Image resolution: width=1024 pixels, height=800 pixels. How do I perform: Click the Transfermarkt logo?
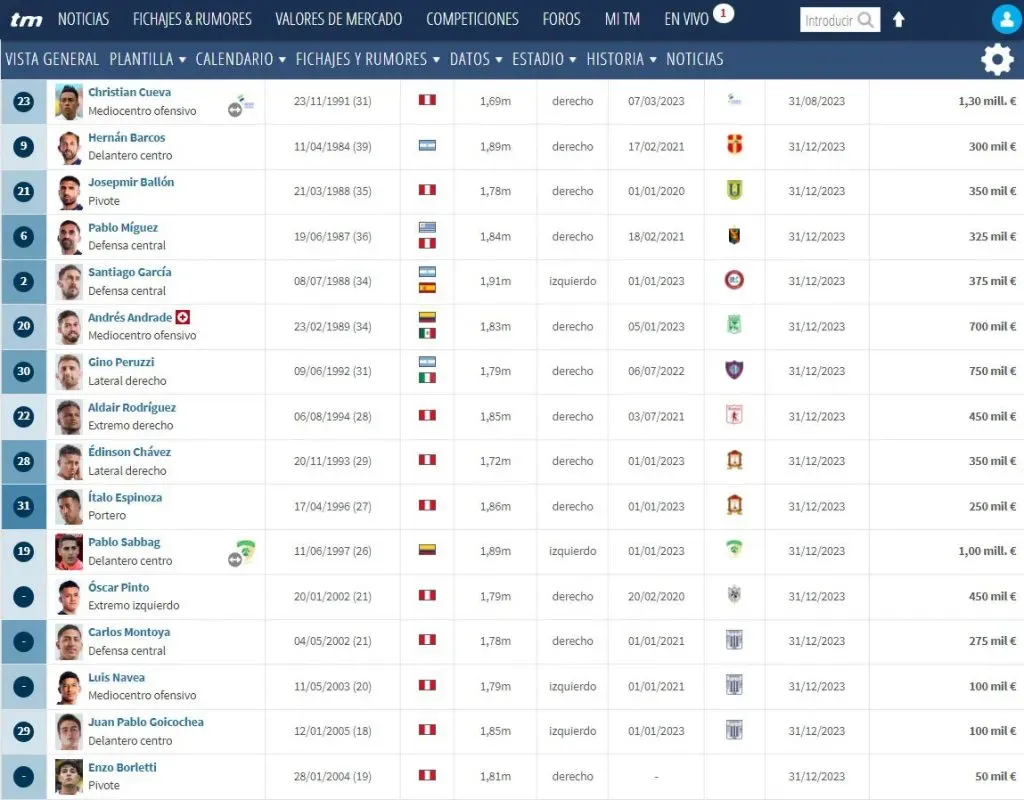pyautogui.click(x=26, y=19)
